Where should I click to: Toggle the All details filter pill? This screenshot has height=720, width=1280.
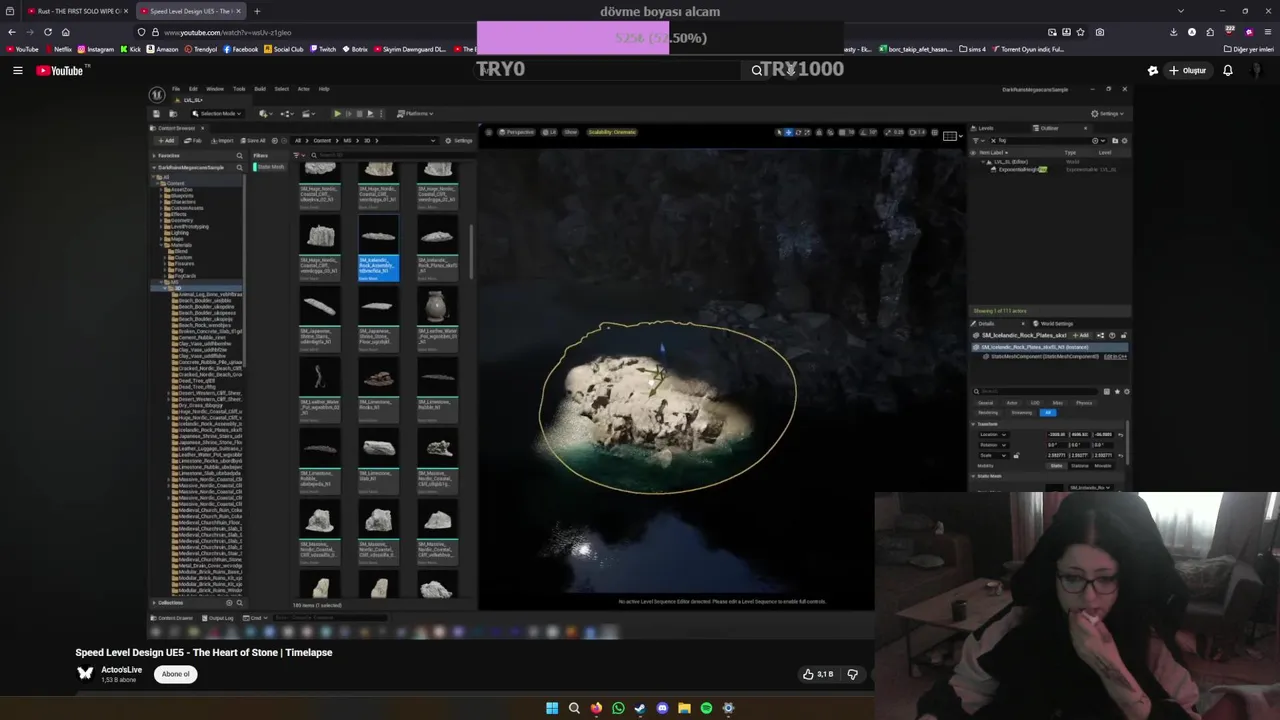1048,413
